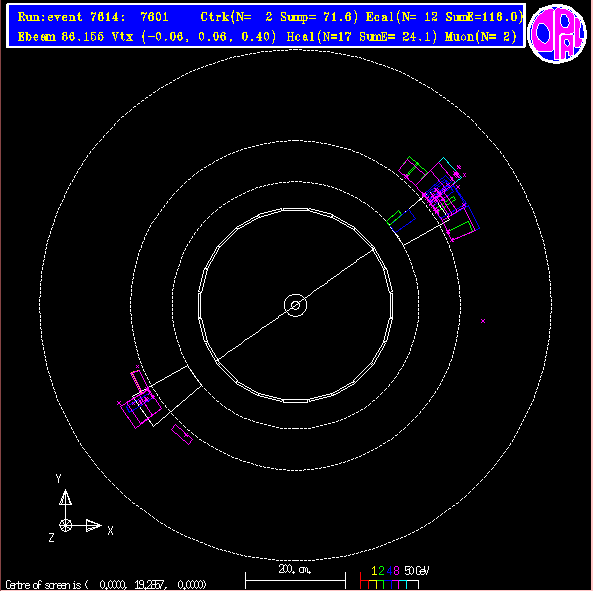This screenshot has width=593, height=591.
Task: Click the Muon N=2 readout in header
Action: 481,37
